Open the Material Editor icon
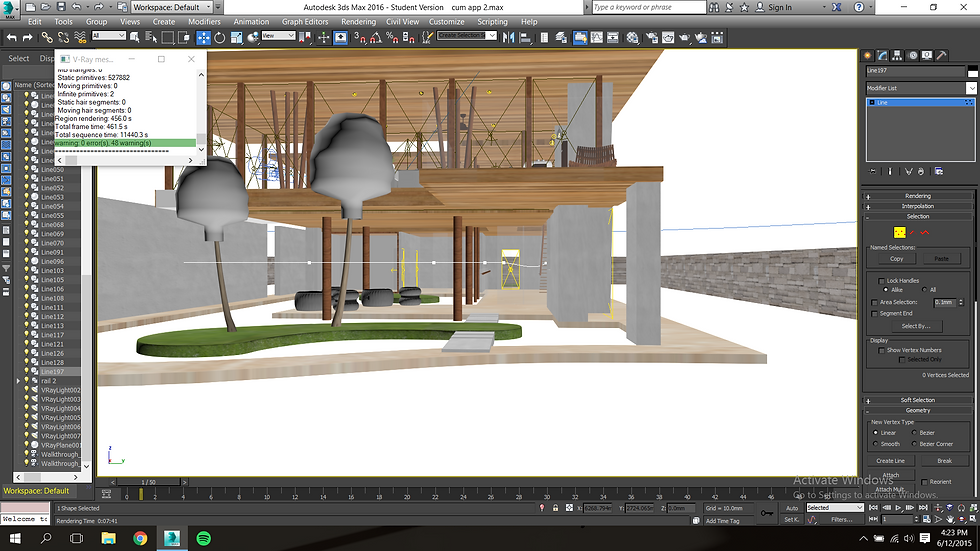 coord(632,38)
